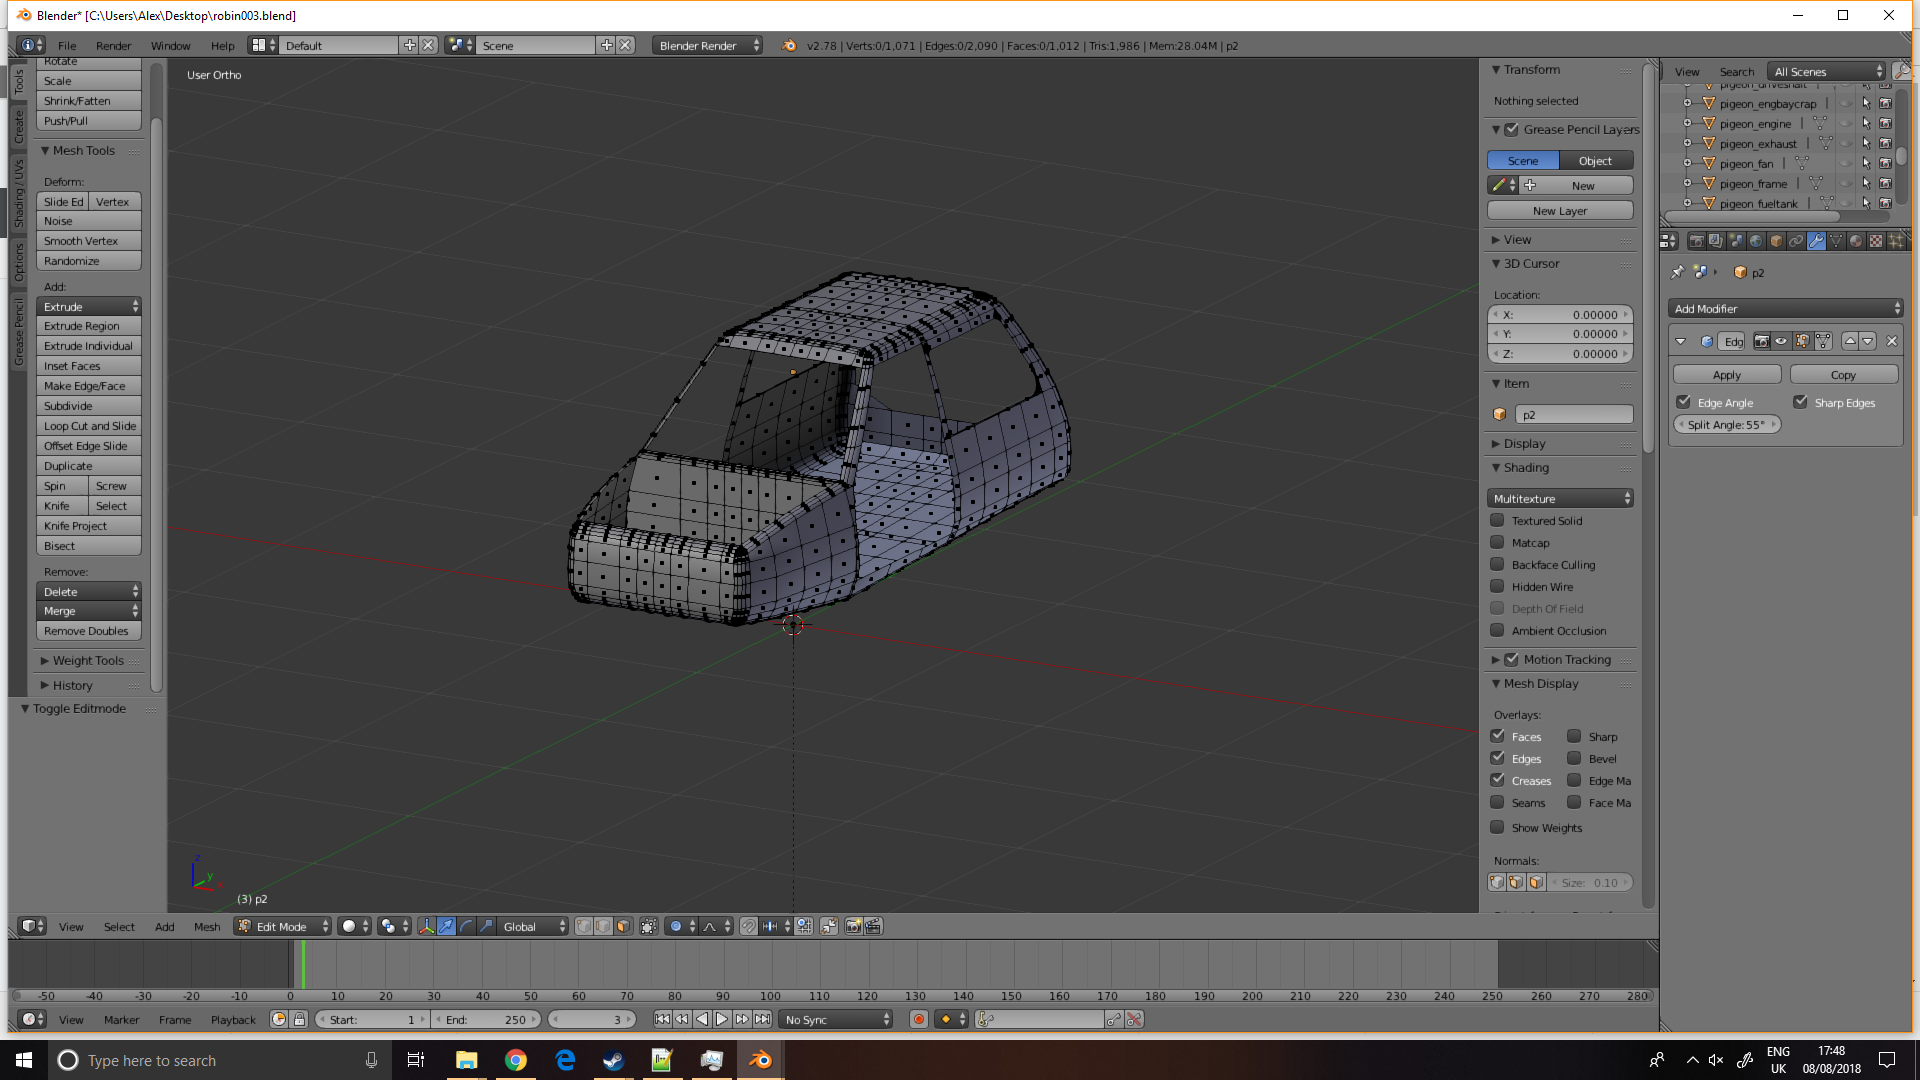Expand the pigeon_engine outliner item
The height and width of the screenshot is (1080, 1920).
tap(1687, 124)
